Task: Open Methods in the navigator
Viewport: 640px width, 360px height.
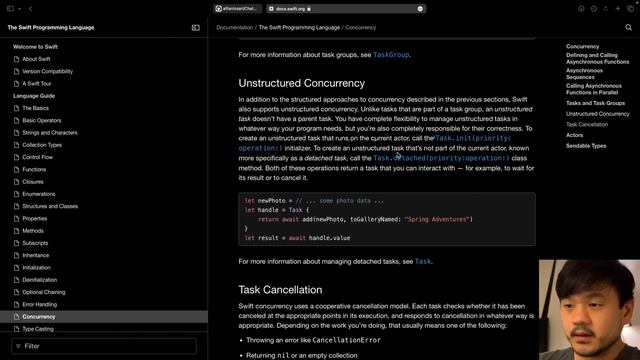Action: click(33, 231)
